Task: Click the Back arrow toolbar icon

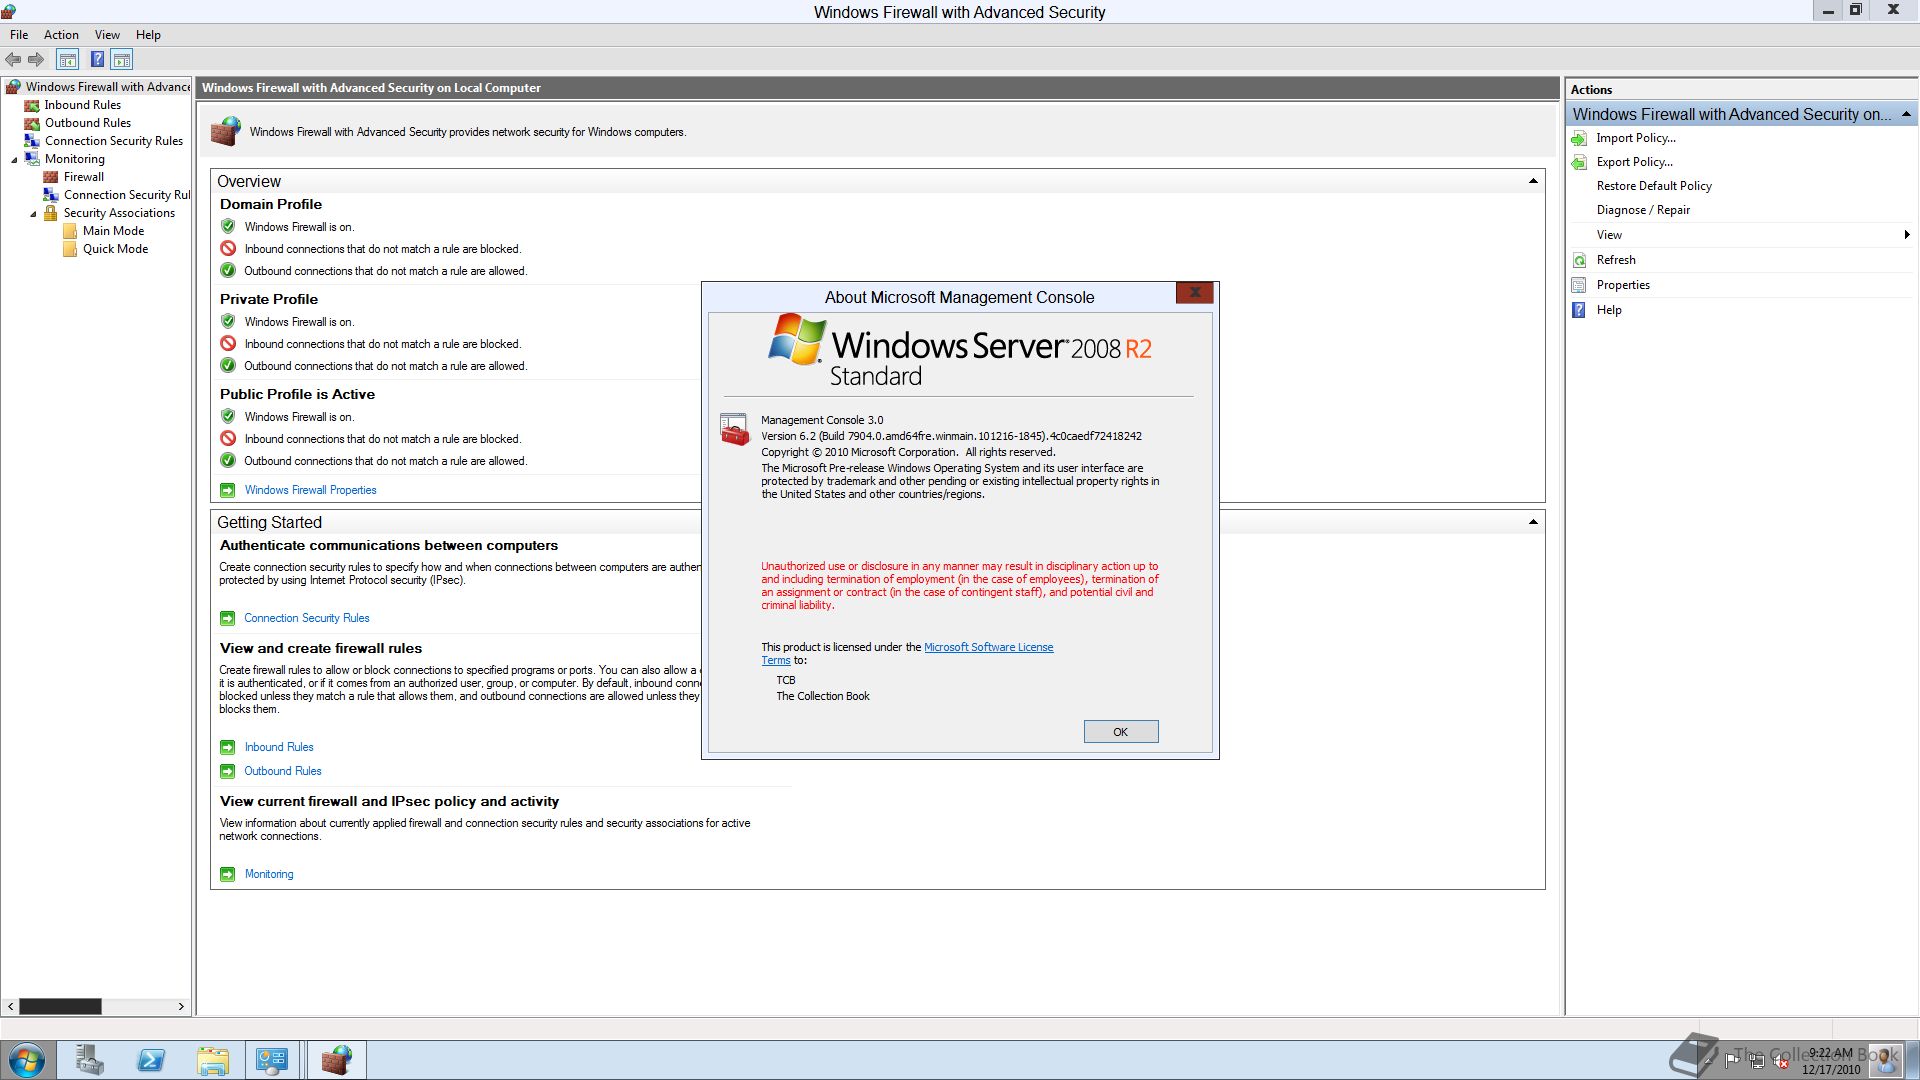Action: 13,60
